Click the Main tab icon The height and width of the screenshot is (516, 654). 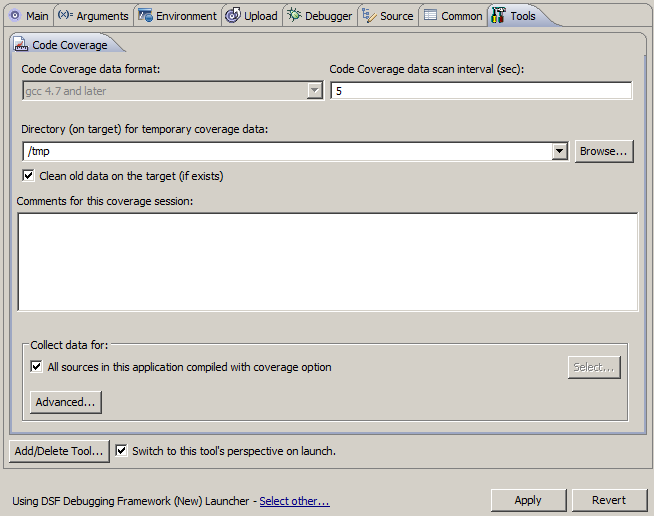14,16
